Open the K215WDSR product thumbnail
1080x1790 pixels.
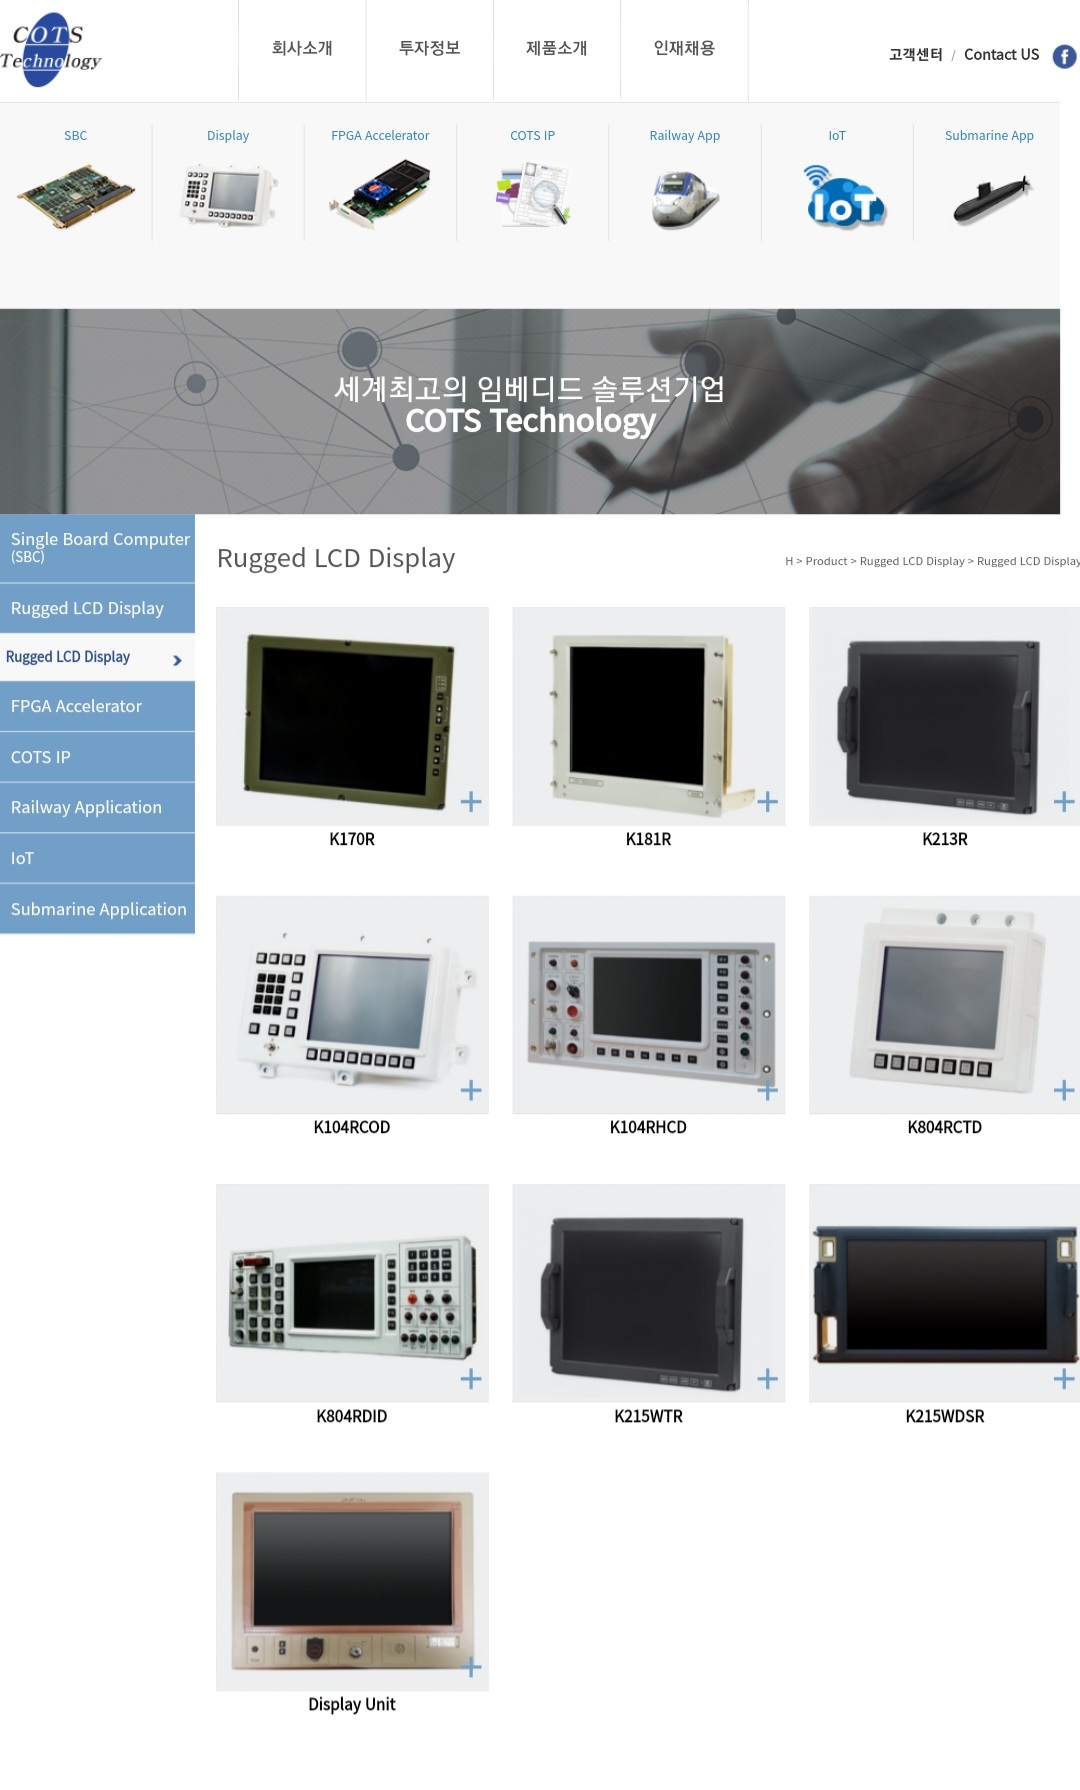coord(944,1293)
